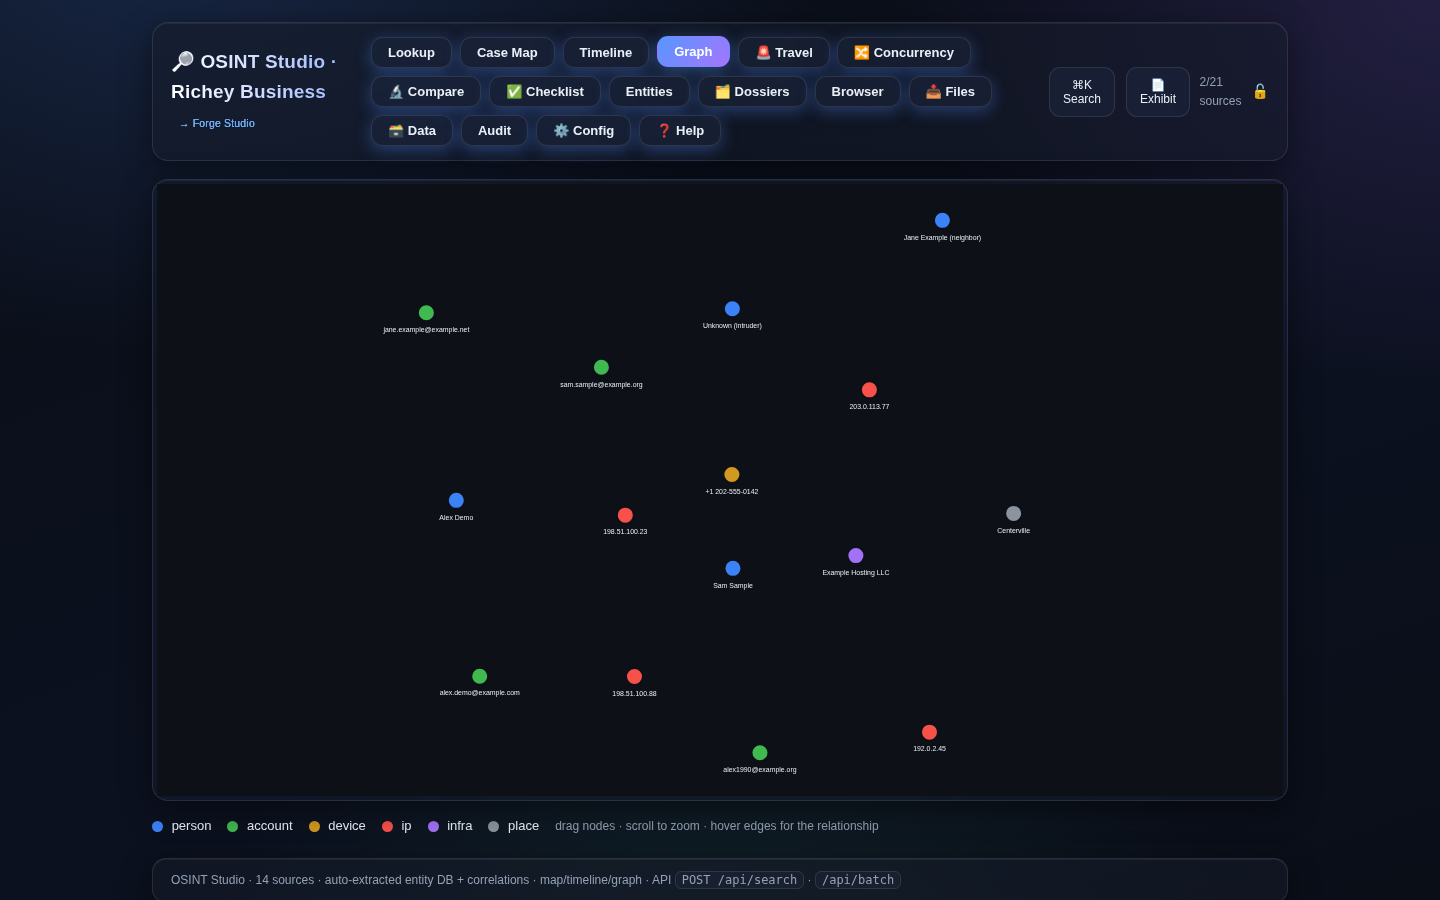1440x900 pixels.
Task: Click the gray place legend swatch
Action: [x=493, y=827]
